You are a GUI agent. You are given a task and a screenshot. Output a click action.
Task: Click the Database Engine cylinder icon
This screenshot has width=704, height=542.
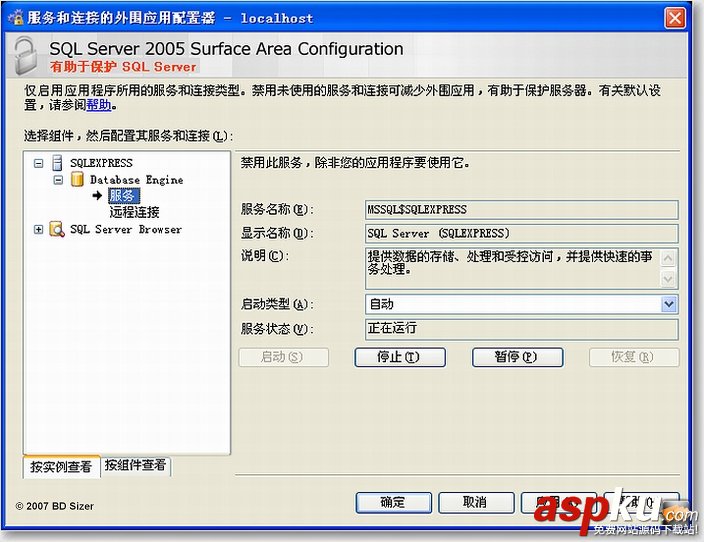(77, 180)
